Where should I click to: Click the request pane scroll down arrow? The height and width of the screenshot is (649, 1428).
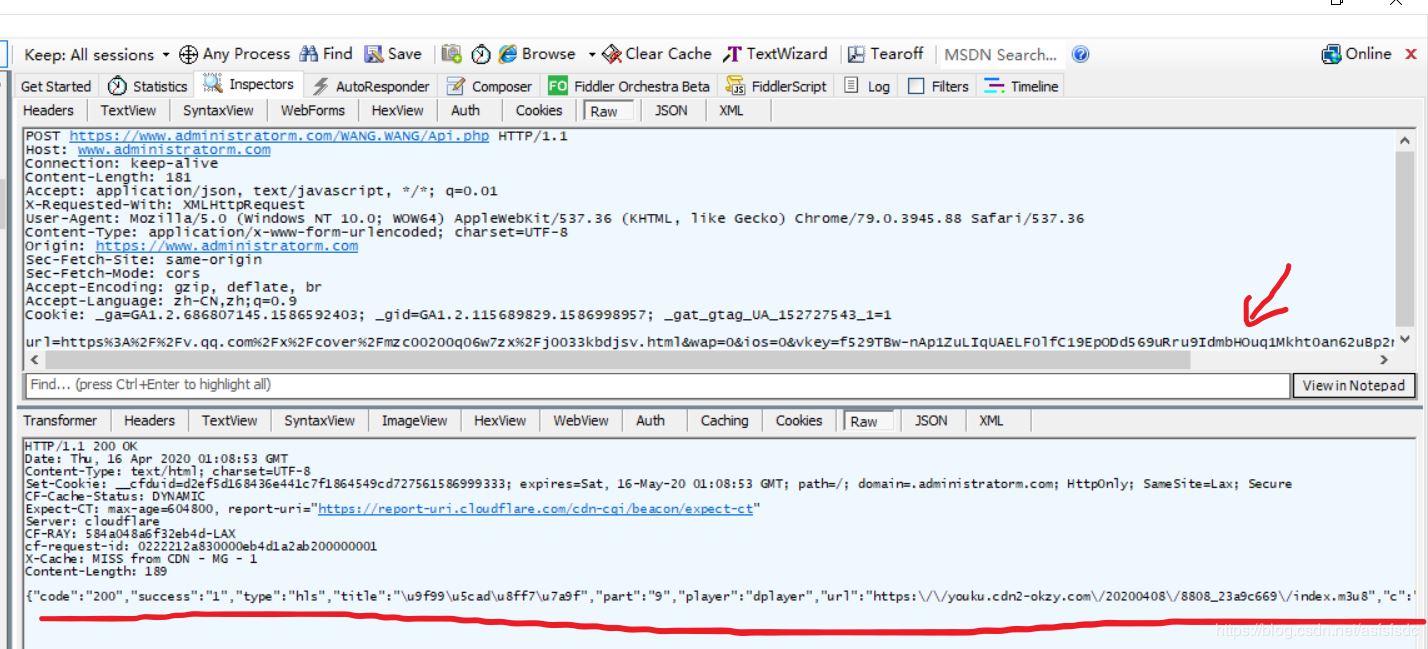[x=1405, y=340]
